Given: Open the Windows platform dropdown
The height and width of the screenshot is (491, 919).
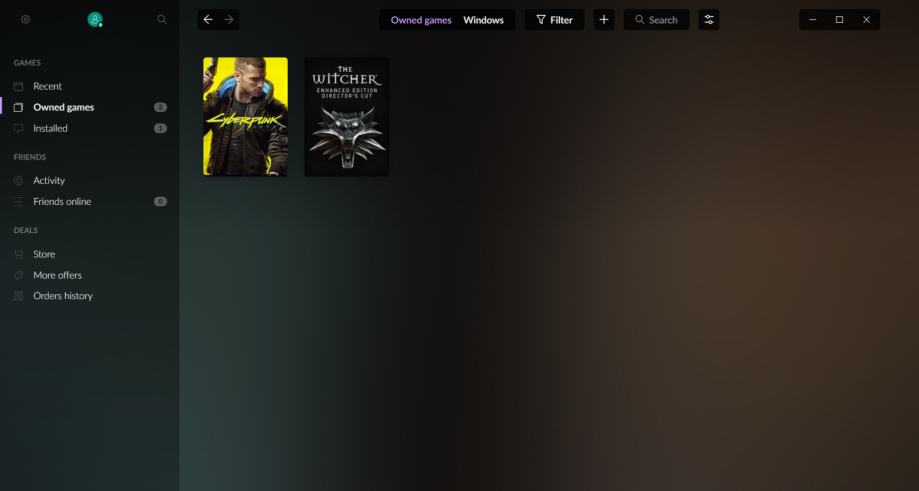Looking at the screenshot, I should 484,20.
